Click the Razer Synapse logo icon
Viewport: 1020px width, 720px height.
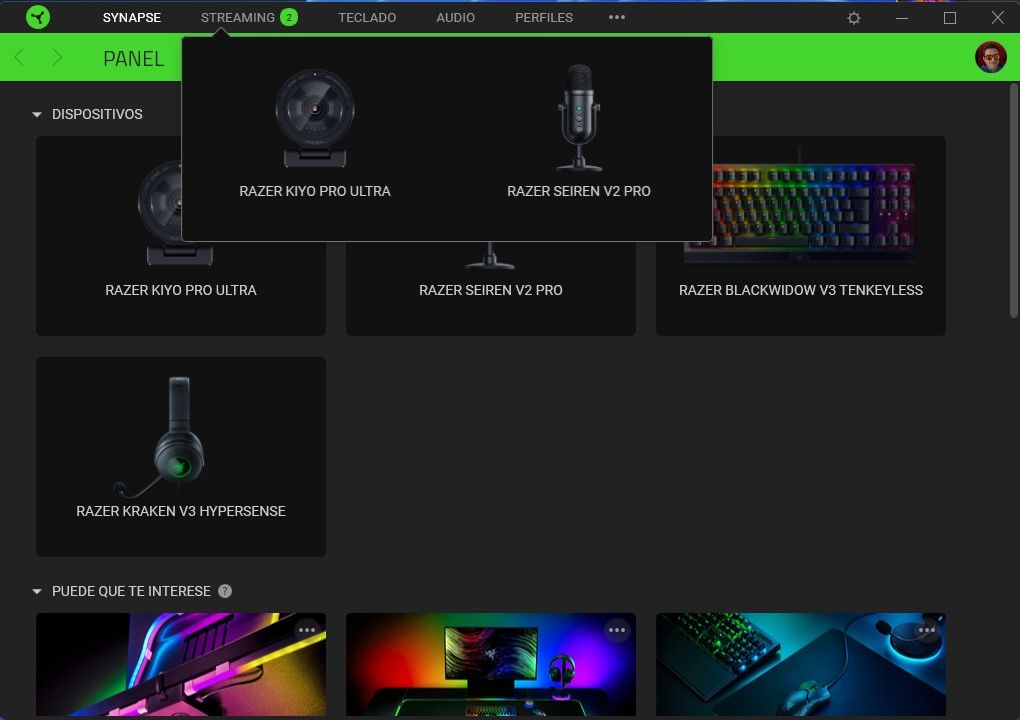tap(38, 17)
